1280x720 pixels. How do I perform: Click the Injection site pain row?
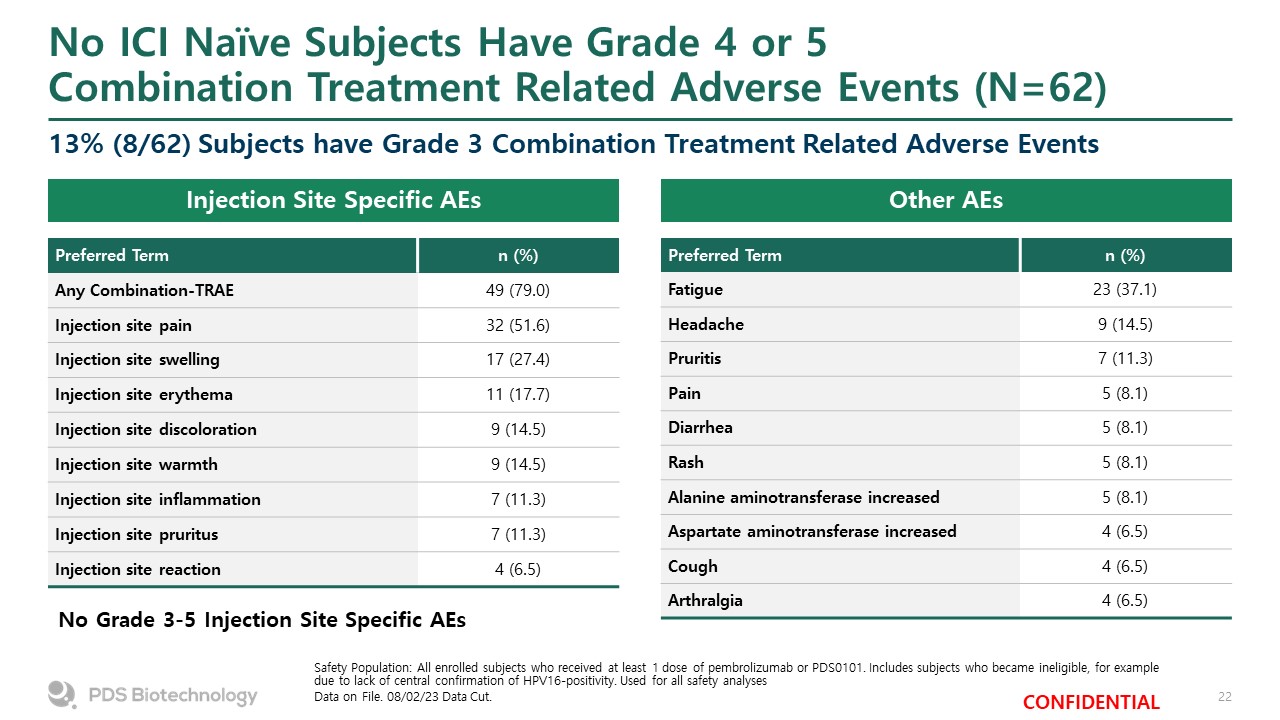pyautogui.click(x=333, y=325)
